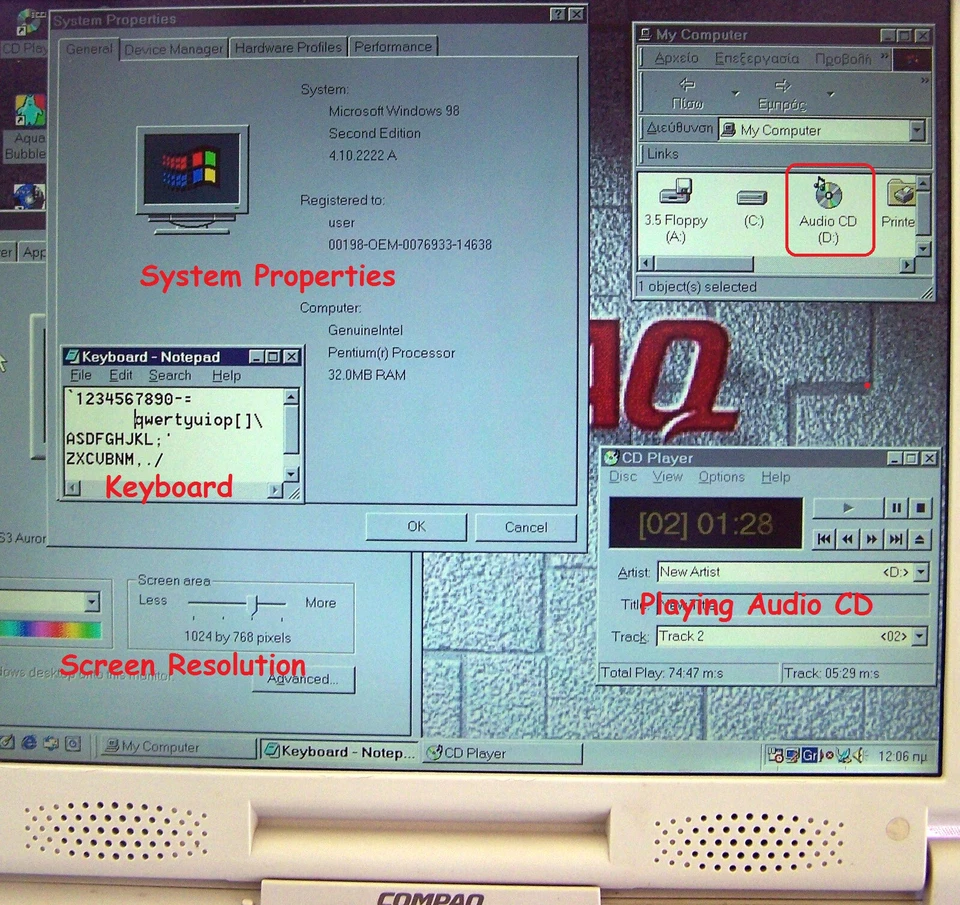Switch to the Device Manager tab
This screenshot has height=905, width=960.
(172, 47)
